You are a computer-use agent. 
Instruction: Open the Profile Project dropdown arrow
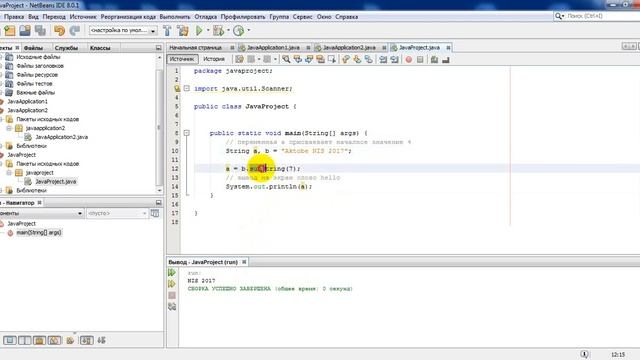coord(249,30)
